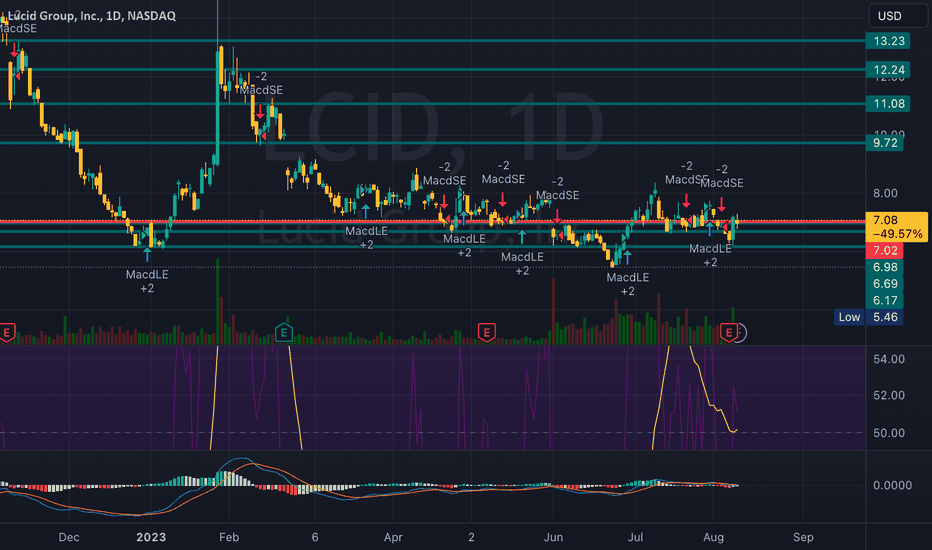Open the USD currency selector
The height and width of the screenshot is (550, 932).
898,15
